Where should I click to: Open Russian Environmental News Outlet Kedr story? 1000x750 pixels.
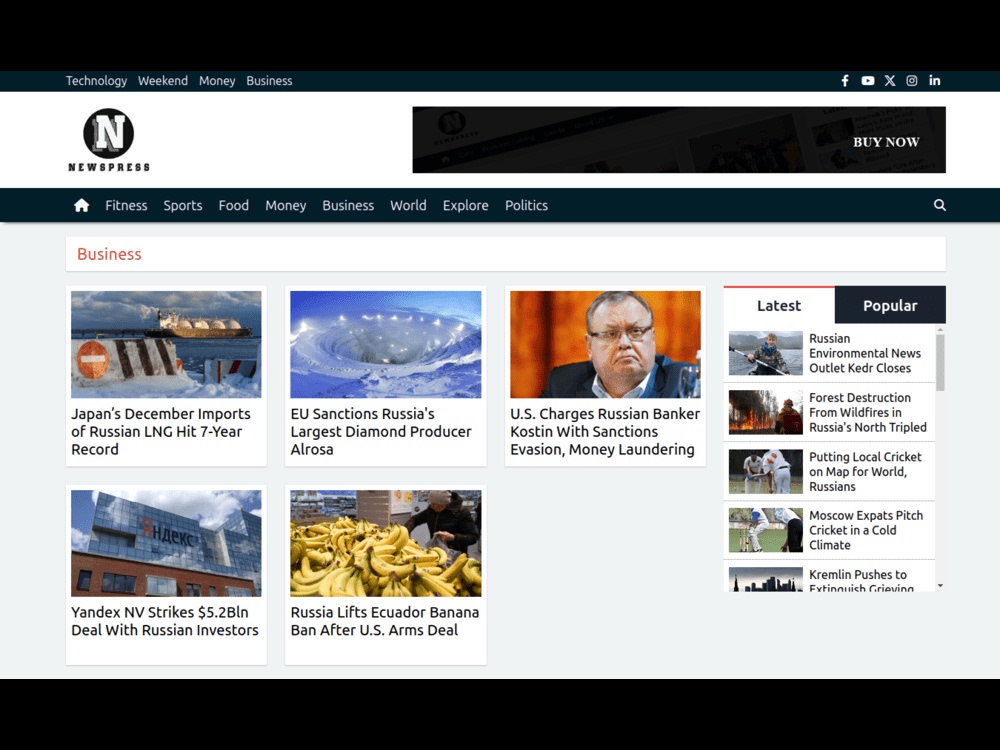[865, 353]
